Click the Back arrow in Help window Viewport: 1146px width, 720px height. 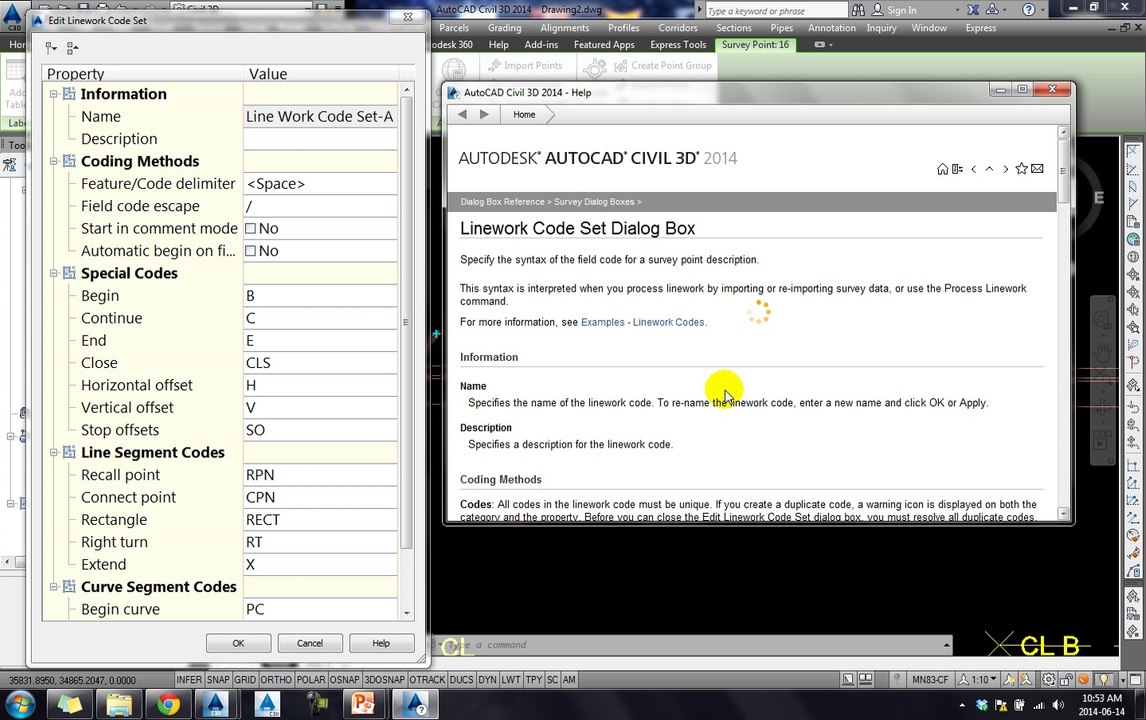[x=462, y=114]
